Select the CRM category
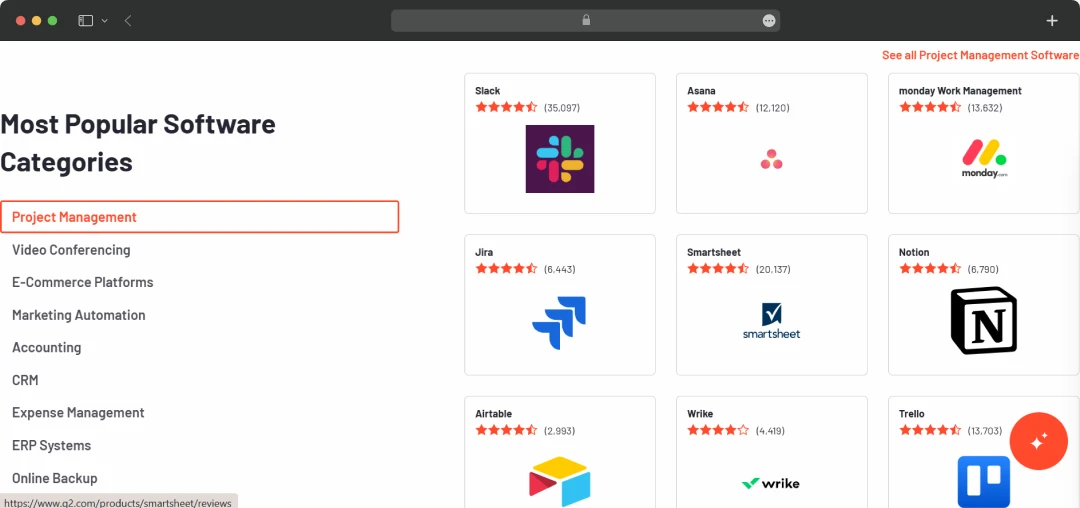 (x=25, y=380)
